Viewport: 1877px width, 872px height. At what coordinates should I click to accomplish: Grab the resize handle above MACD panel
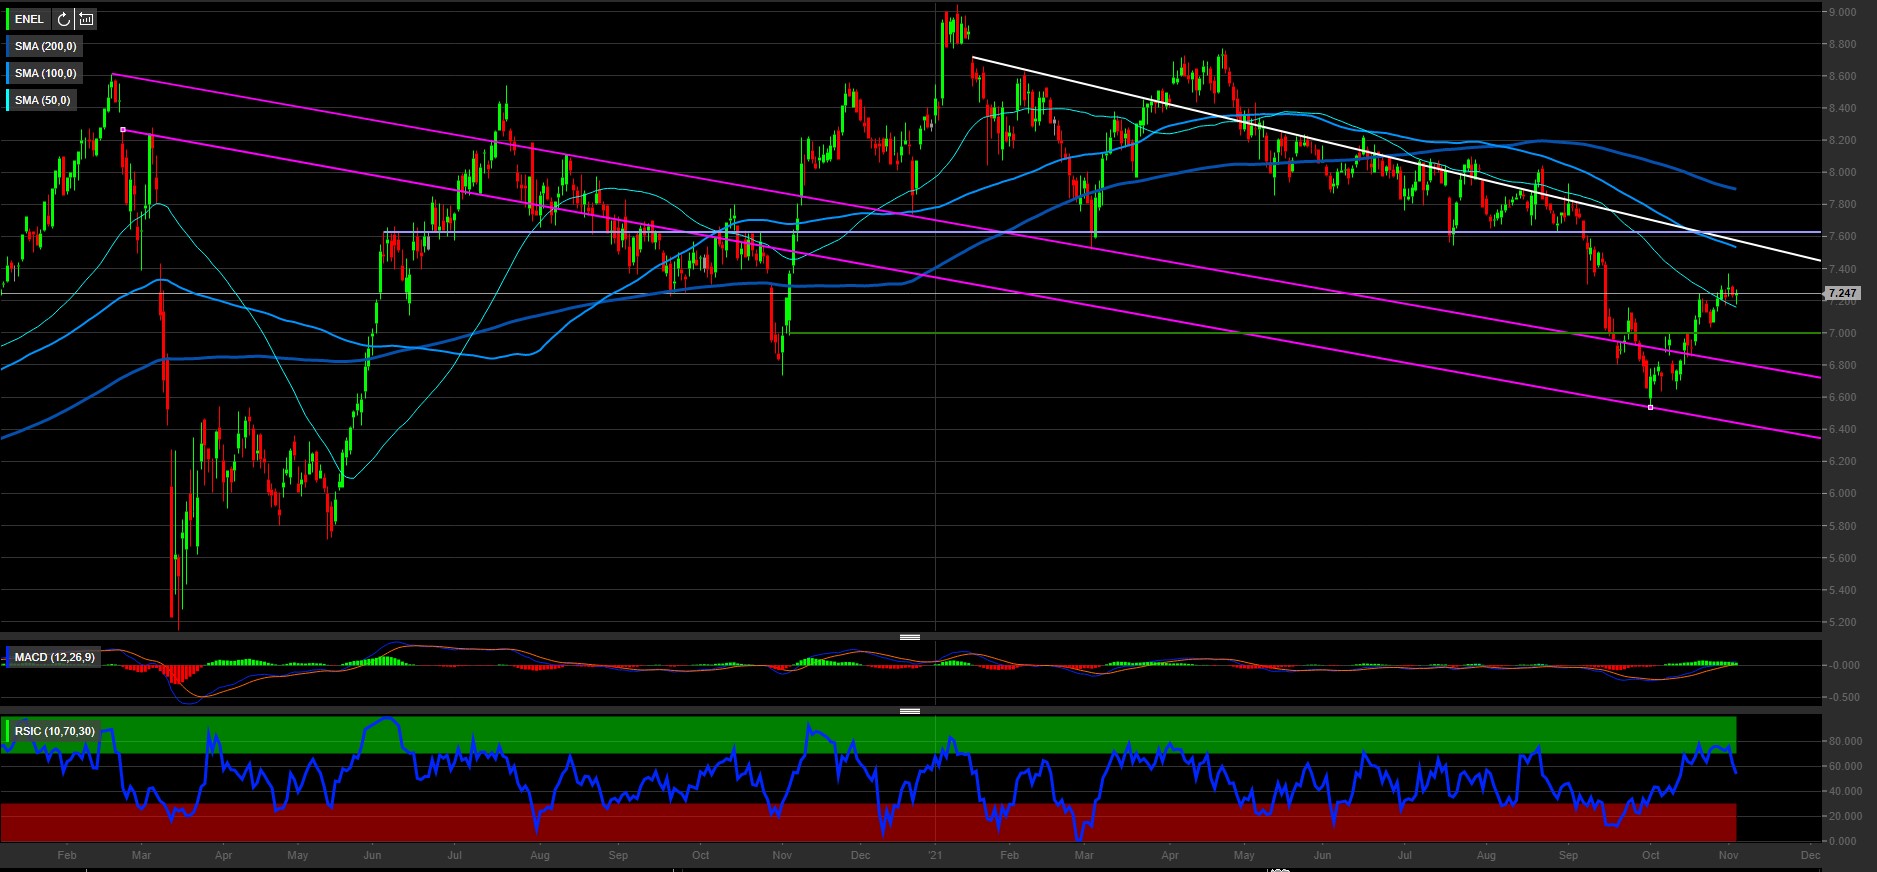(x=909, y=637)
